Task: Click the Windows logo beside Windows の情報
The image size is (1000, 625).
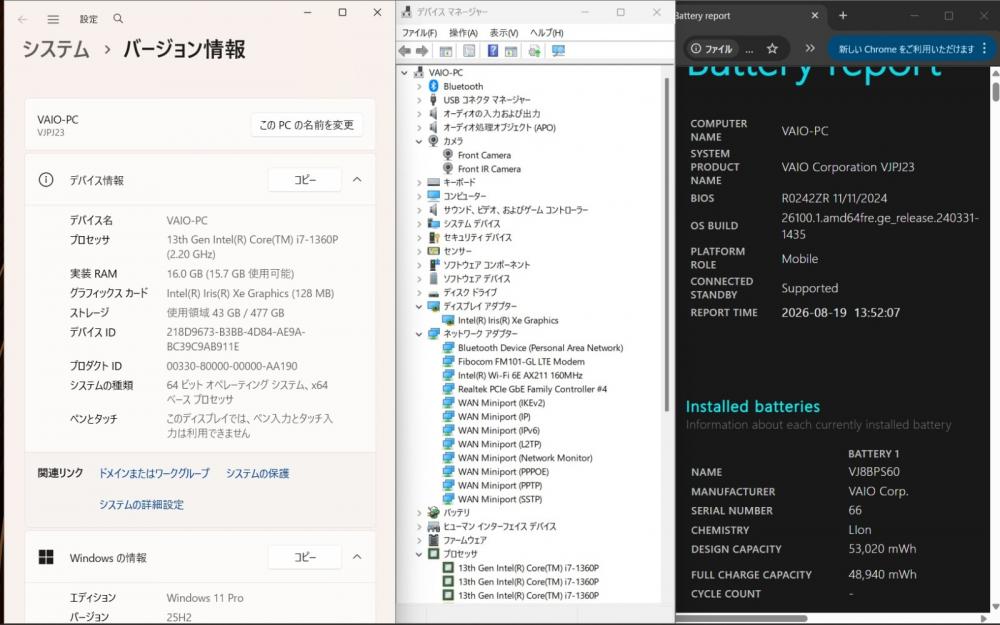Action: (x=46, y=557)
